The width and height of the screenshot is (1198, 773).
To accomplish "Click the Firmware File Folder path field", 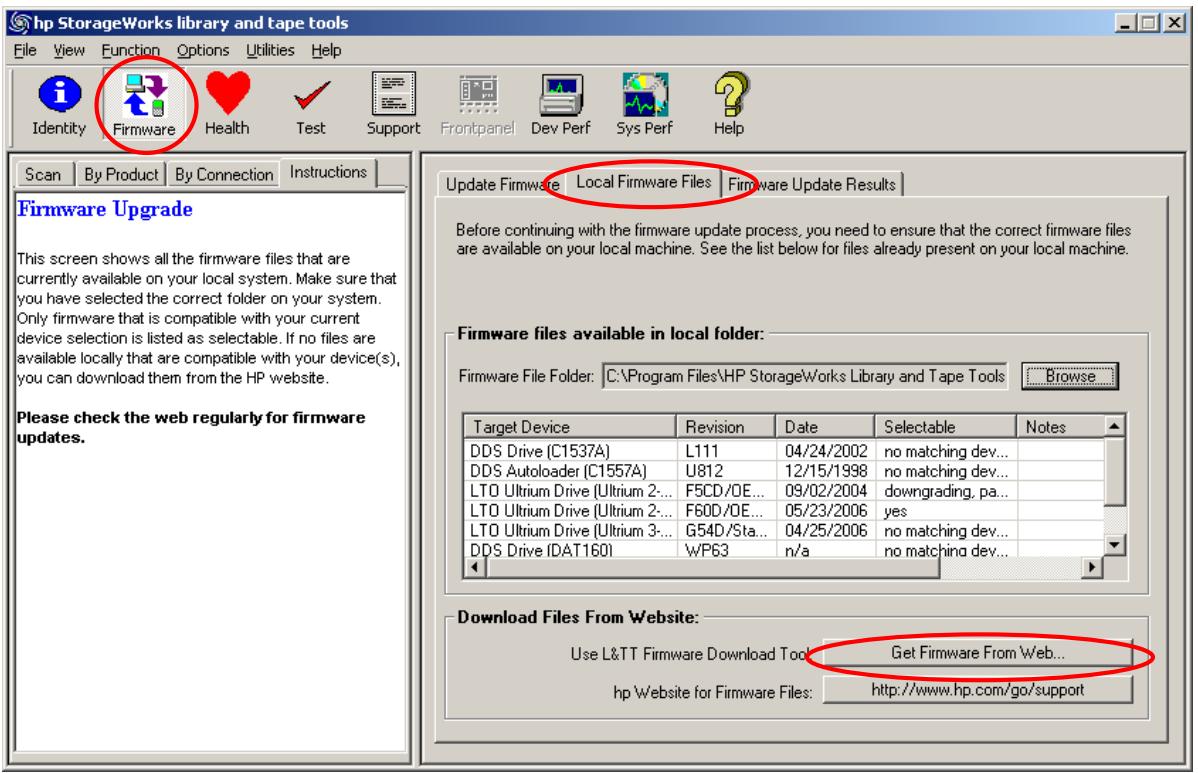I will pos(805,376).
